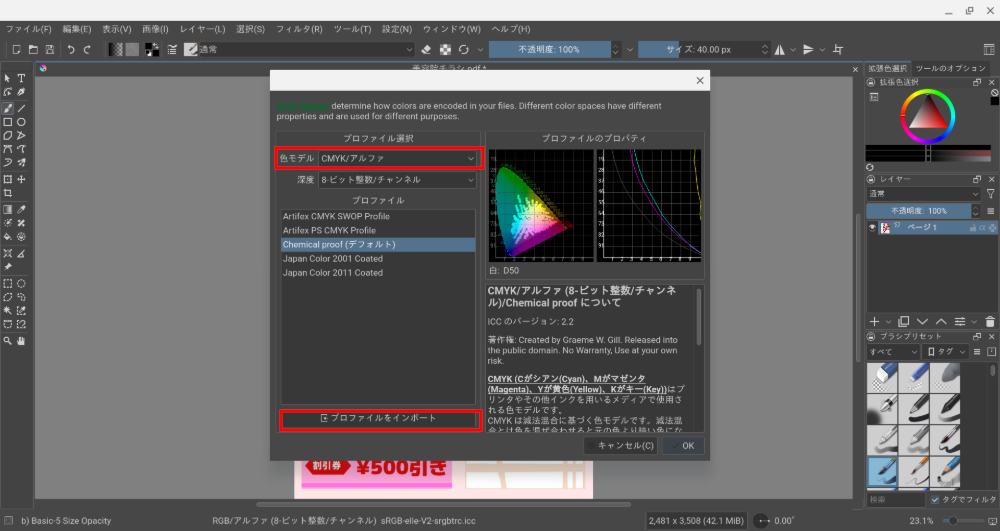Click the キャンセル(C) button

pyautogui.click(x=621, y=446)
